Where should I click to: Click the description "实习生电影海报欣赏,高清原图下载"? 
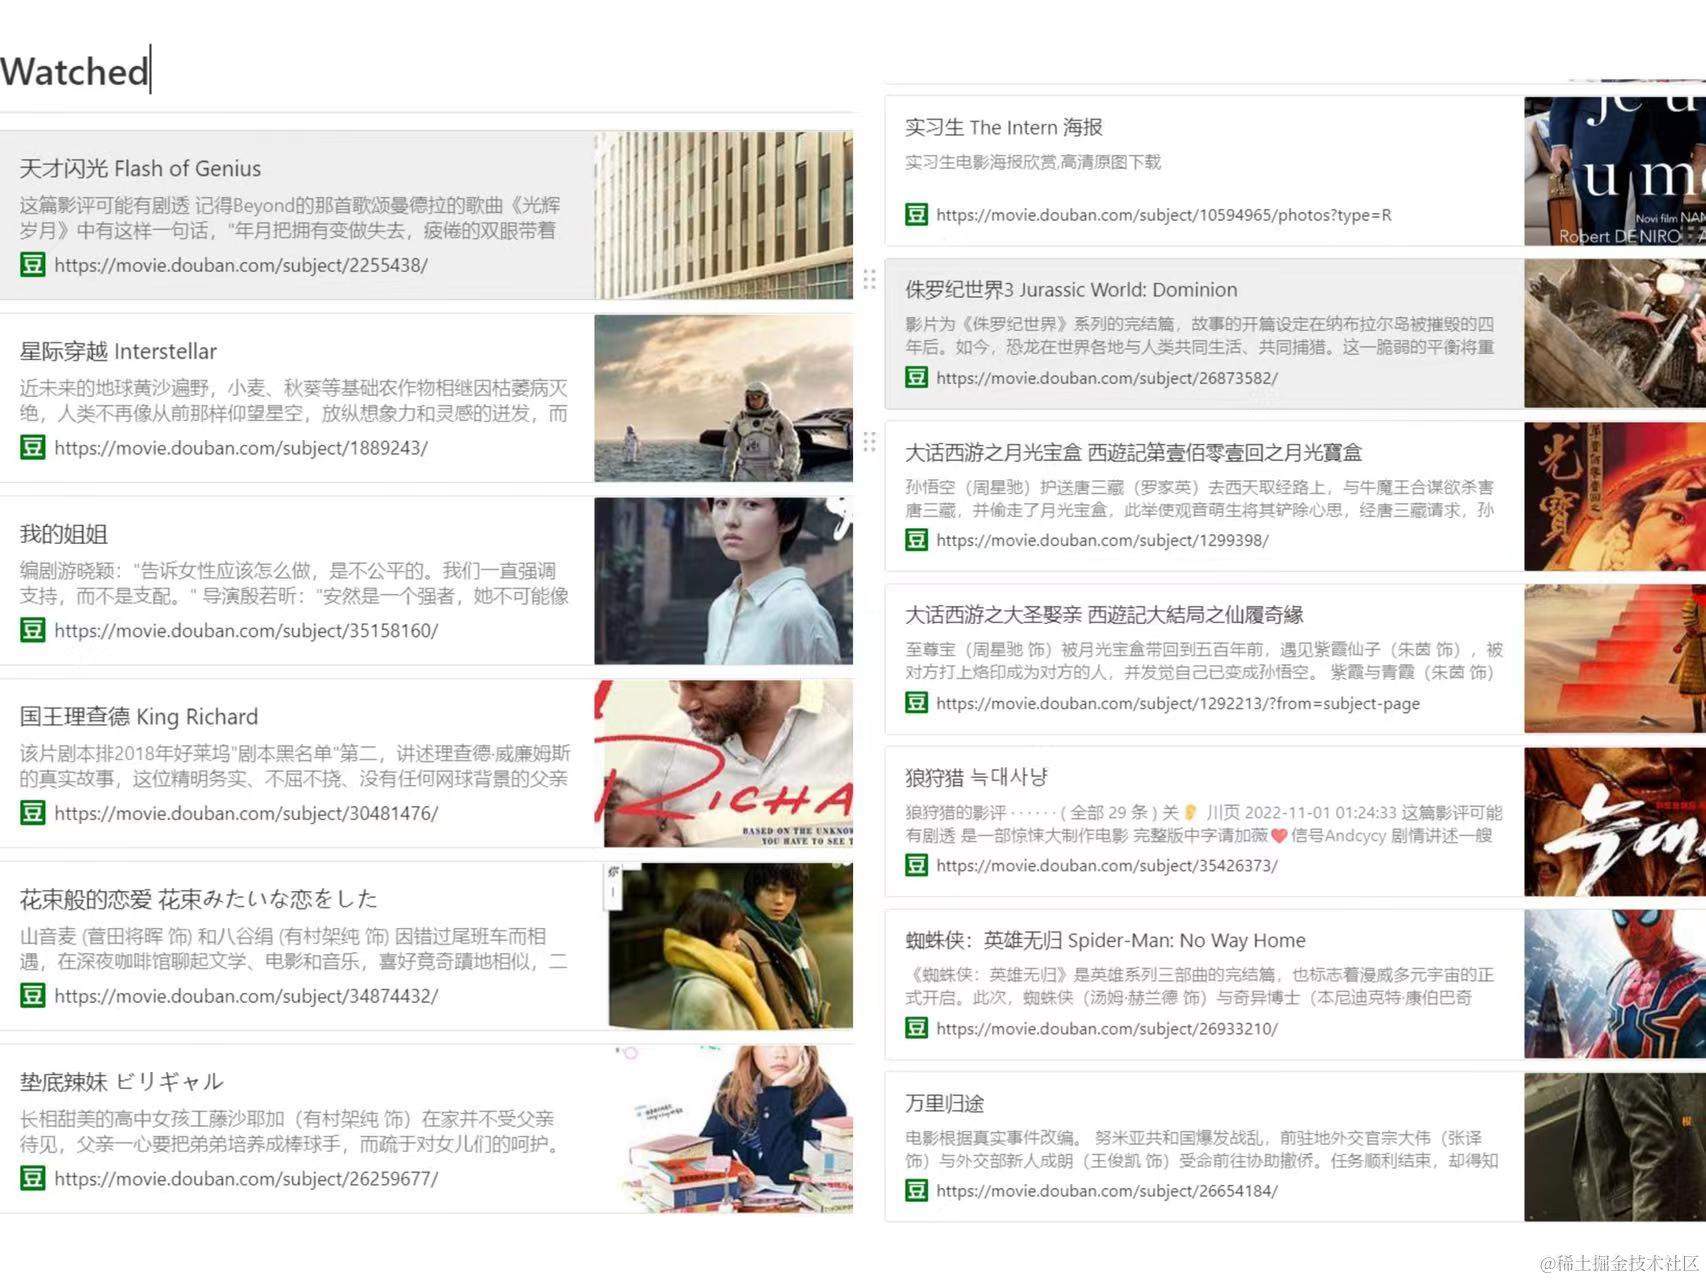[x=1033, y=162]
